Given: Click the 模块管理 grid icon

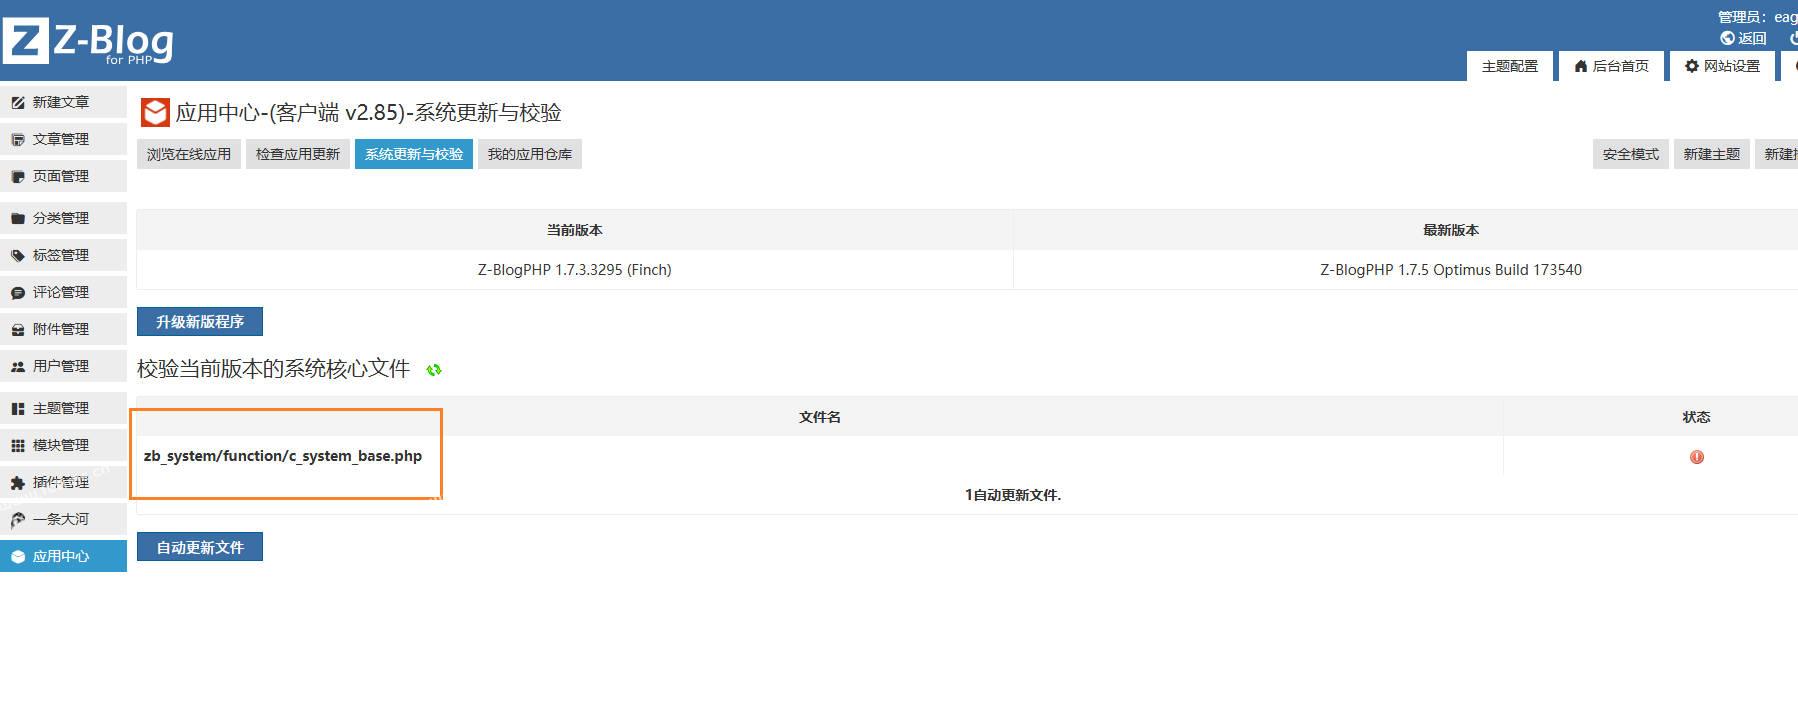Looking at the screenshot, I should coord(18,446).
